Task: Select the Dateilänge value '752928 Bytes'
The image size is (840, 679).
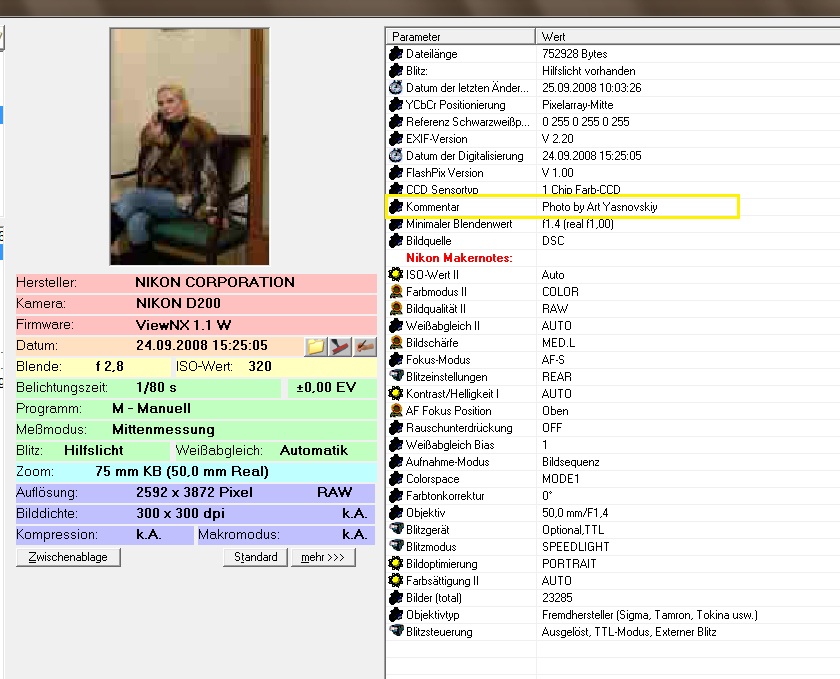Action: (574, 54)
